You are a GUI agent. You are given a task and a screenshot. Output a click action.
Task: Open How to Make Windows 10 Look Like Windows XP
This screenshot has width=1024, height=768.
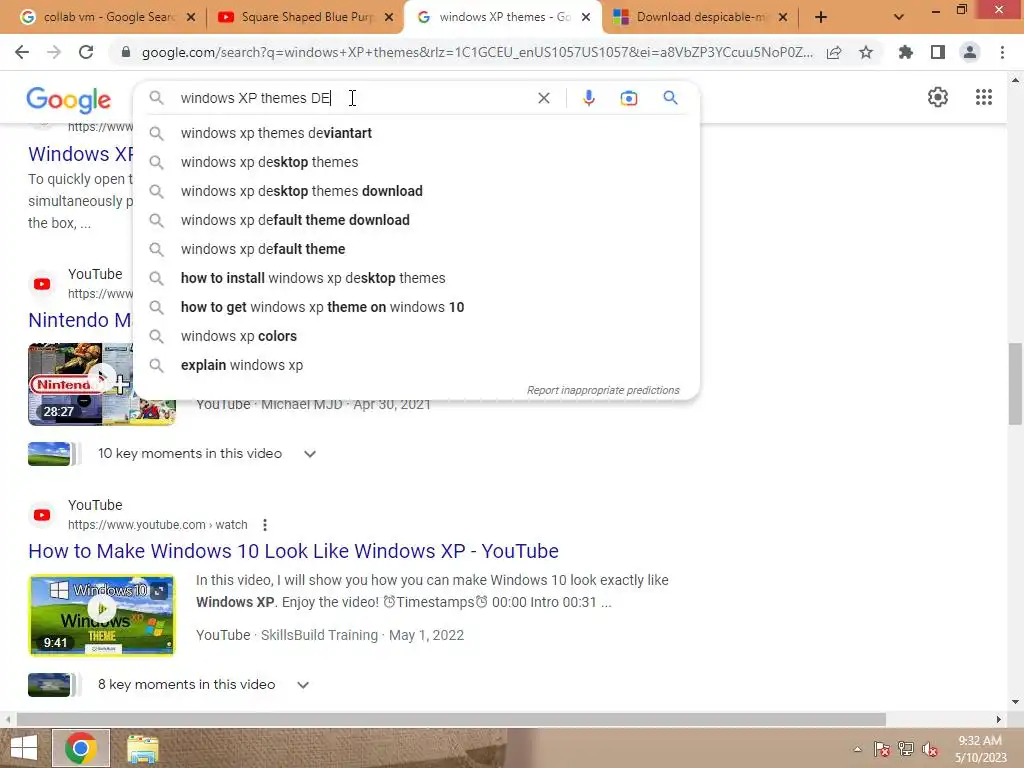point(293,551)
